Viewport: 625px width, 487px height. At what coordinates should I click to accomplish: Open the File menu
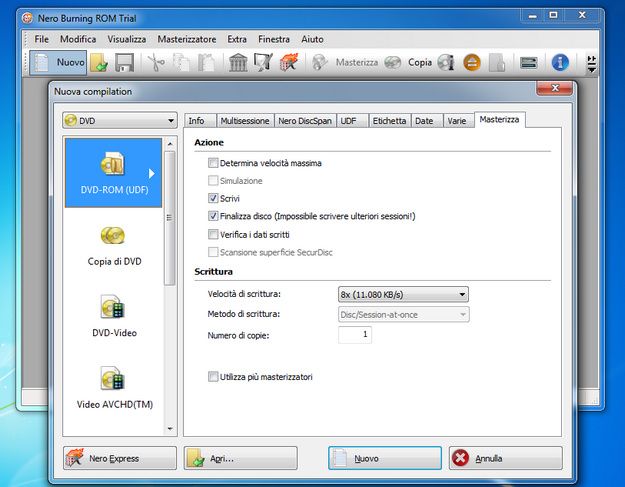point(41,39)
